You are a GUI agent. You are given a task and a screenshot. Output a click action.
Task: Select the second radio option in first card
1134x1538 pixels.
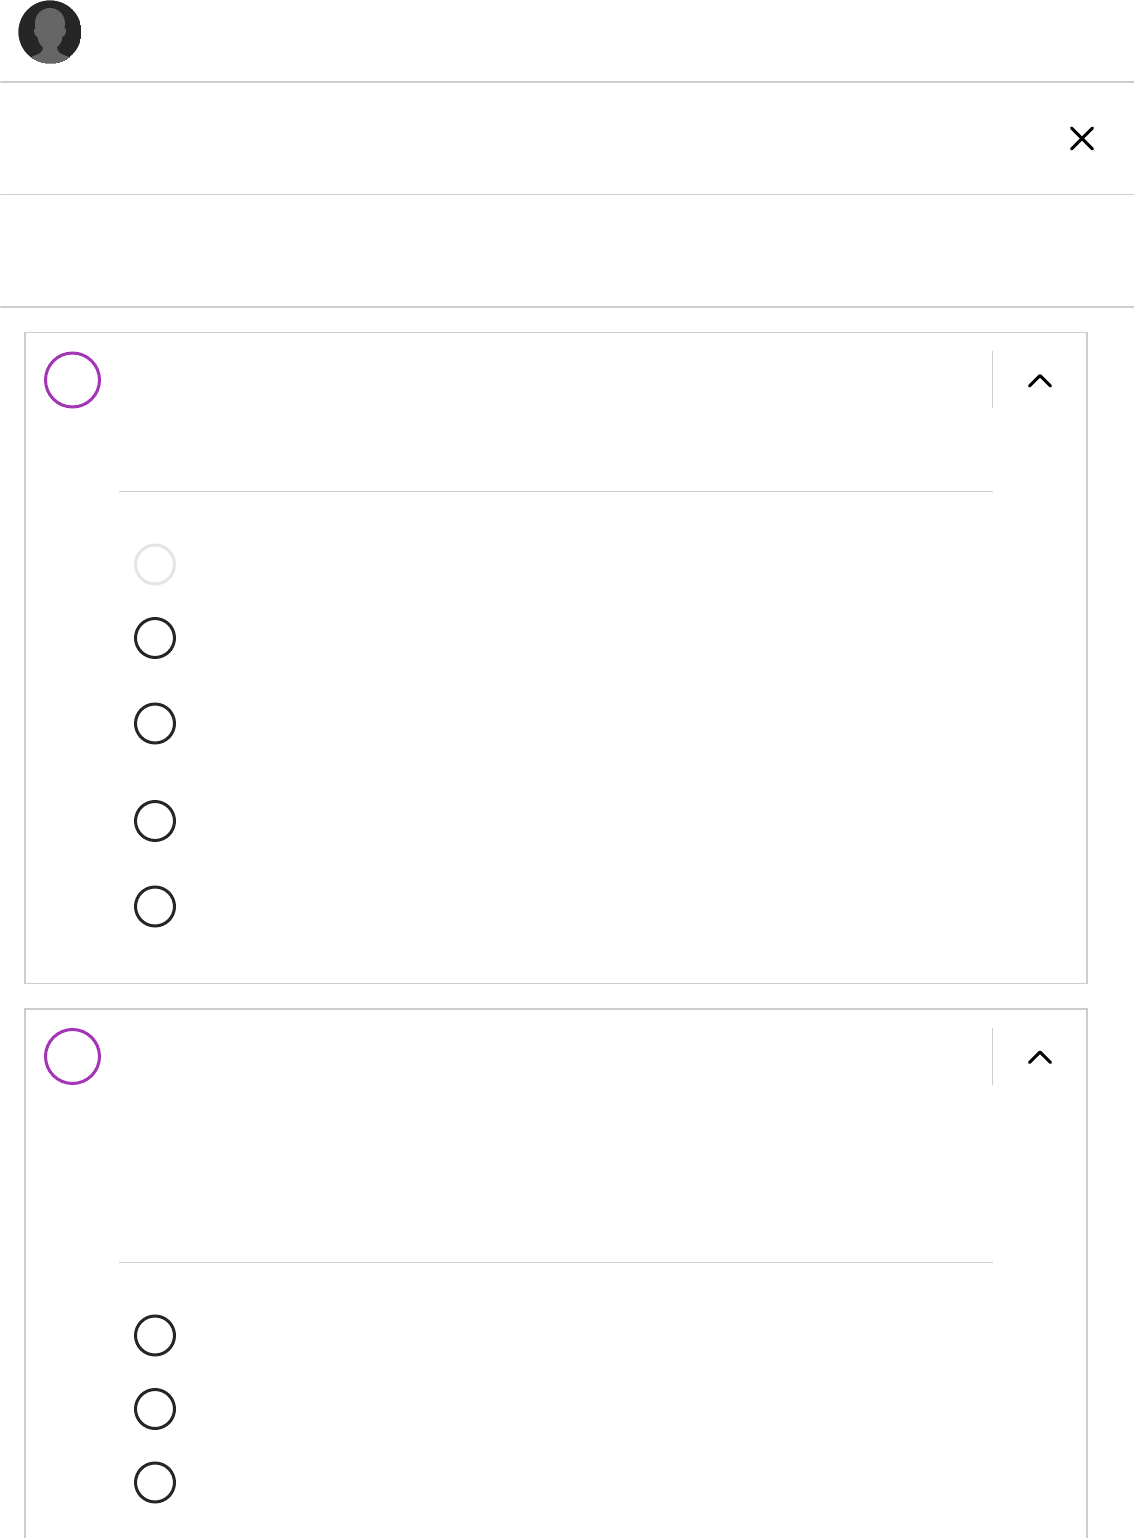point(155,638)
